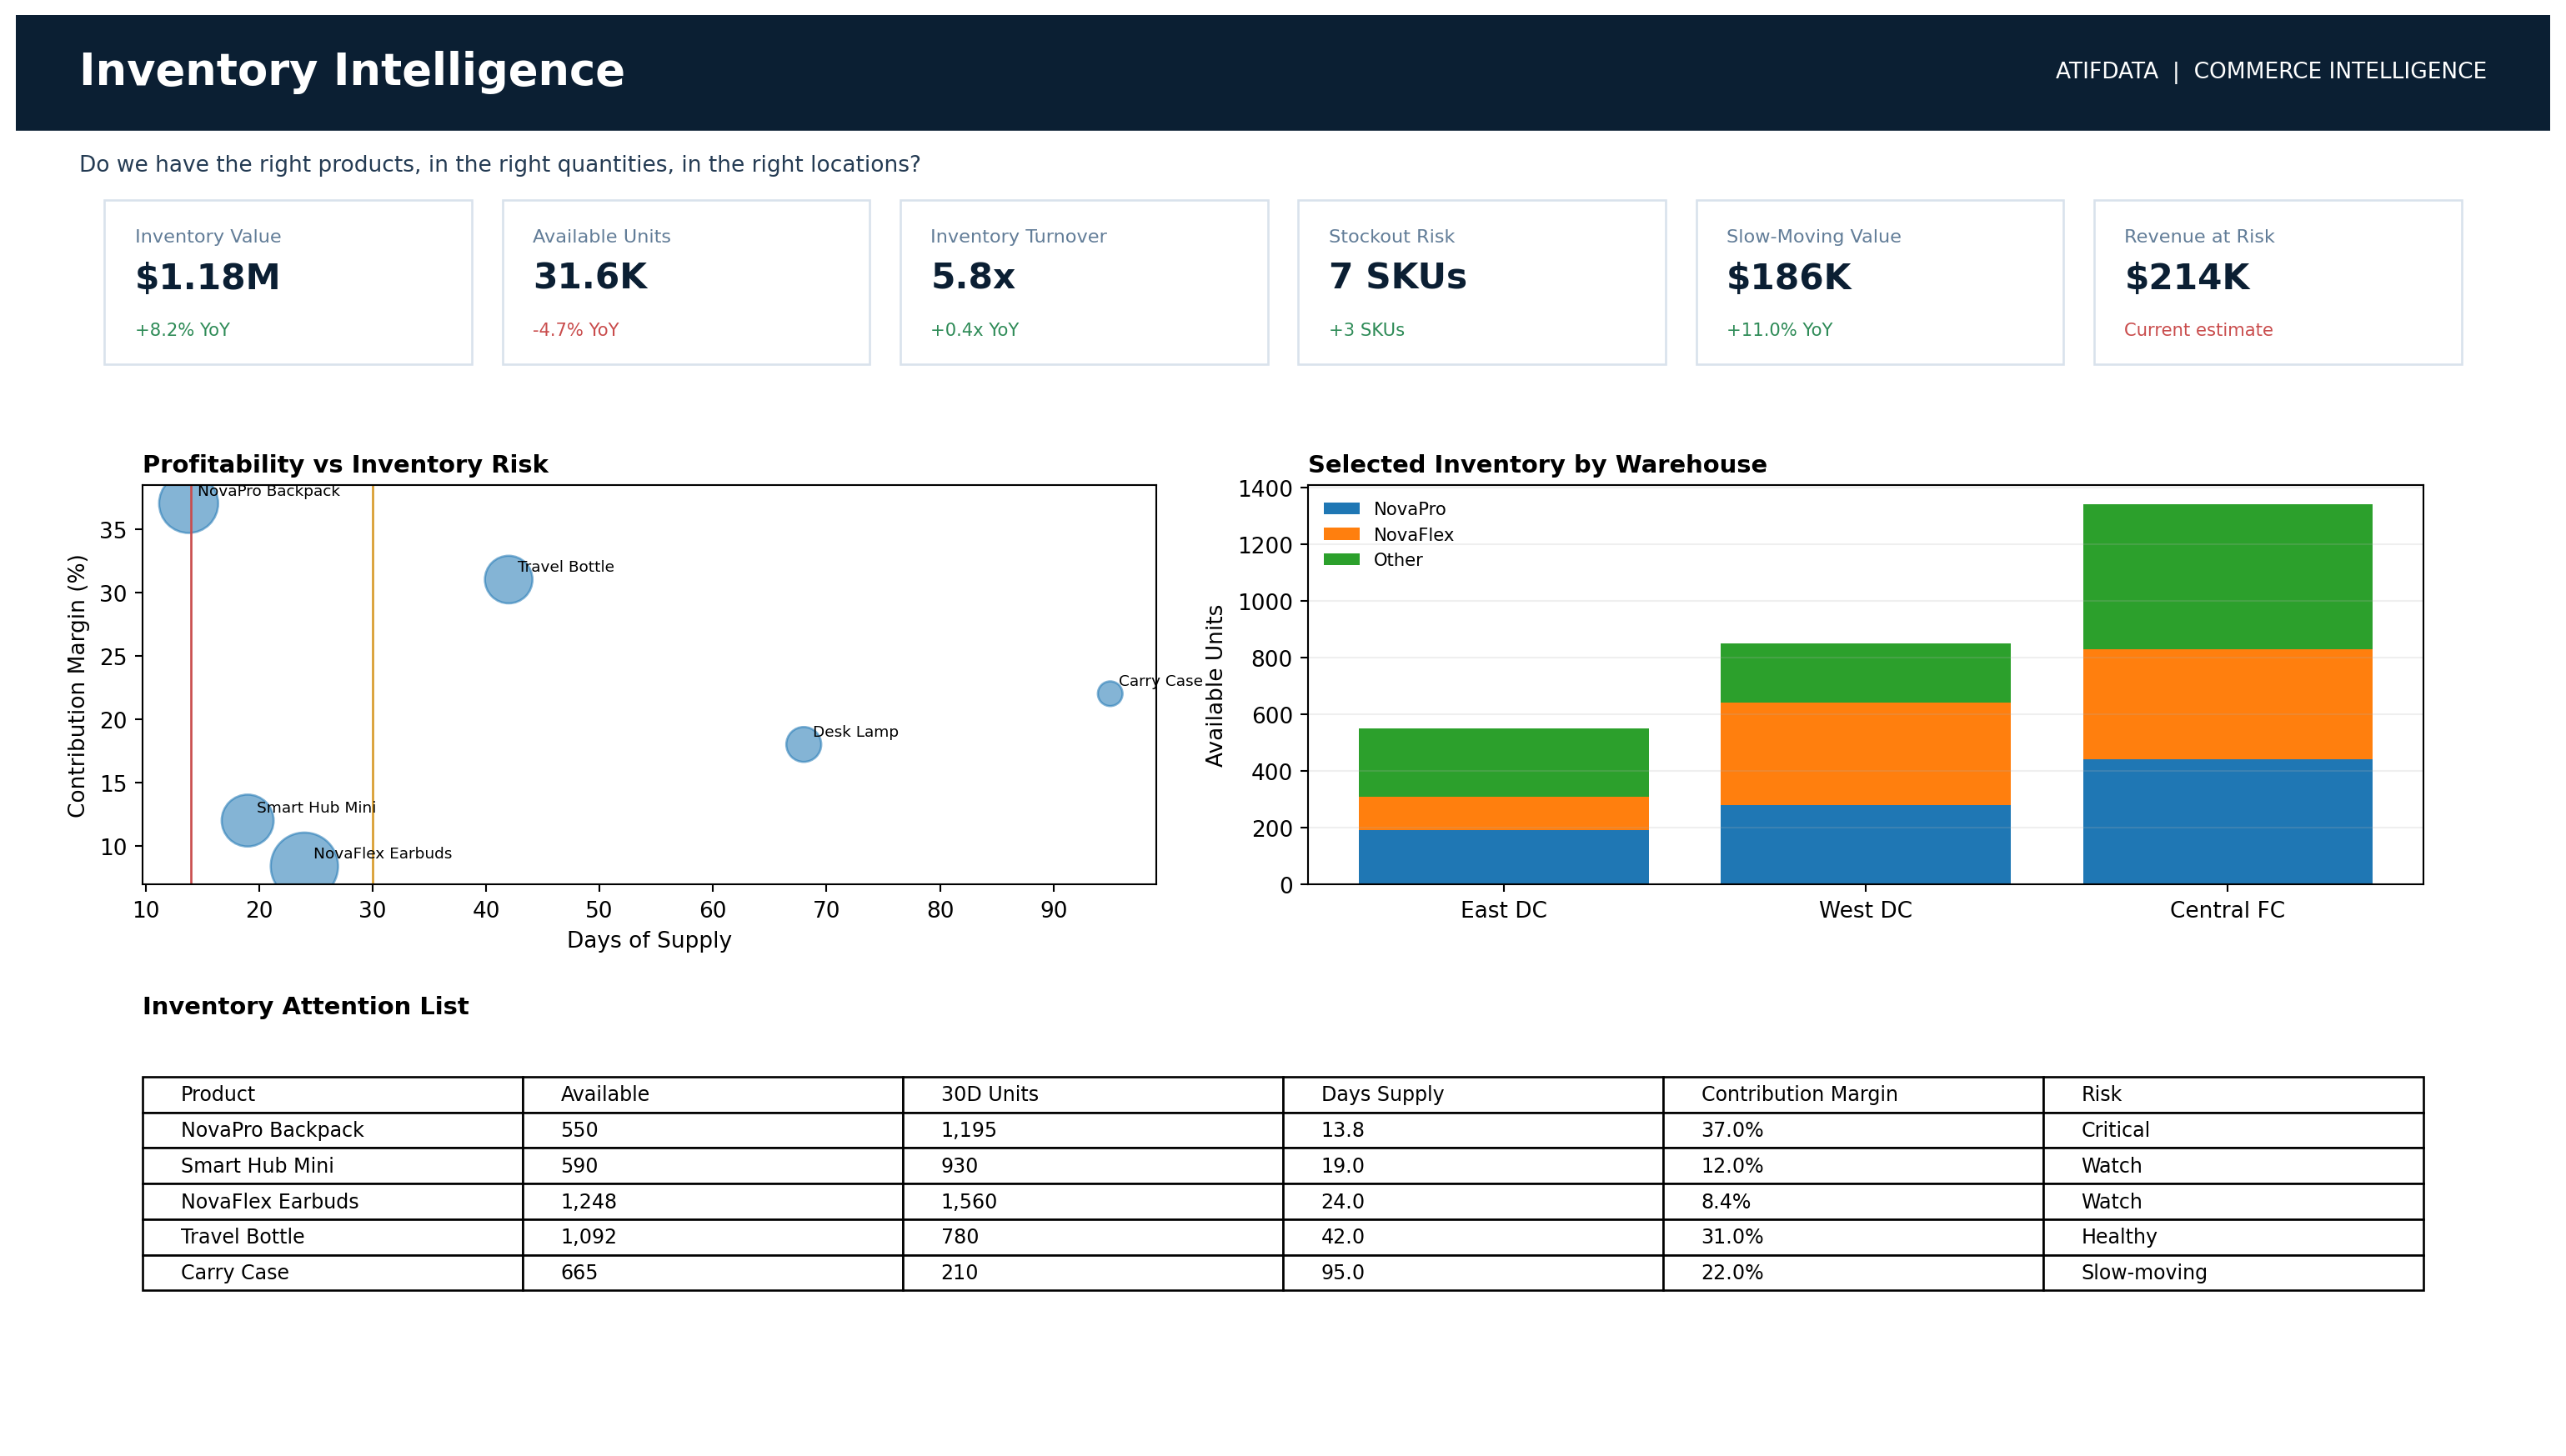The image size is (2566, 1456).
Task: Select Smart Hub Mini table row
Action: pos(1283,1166)
